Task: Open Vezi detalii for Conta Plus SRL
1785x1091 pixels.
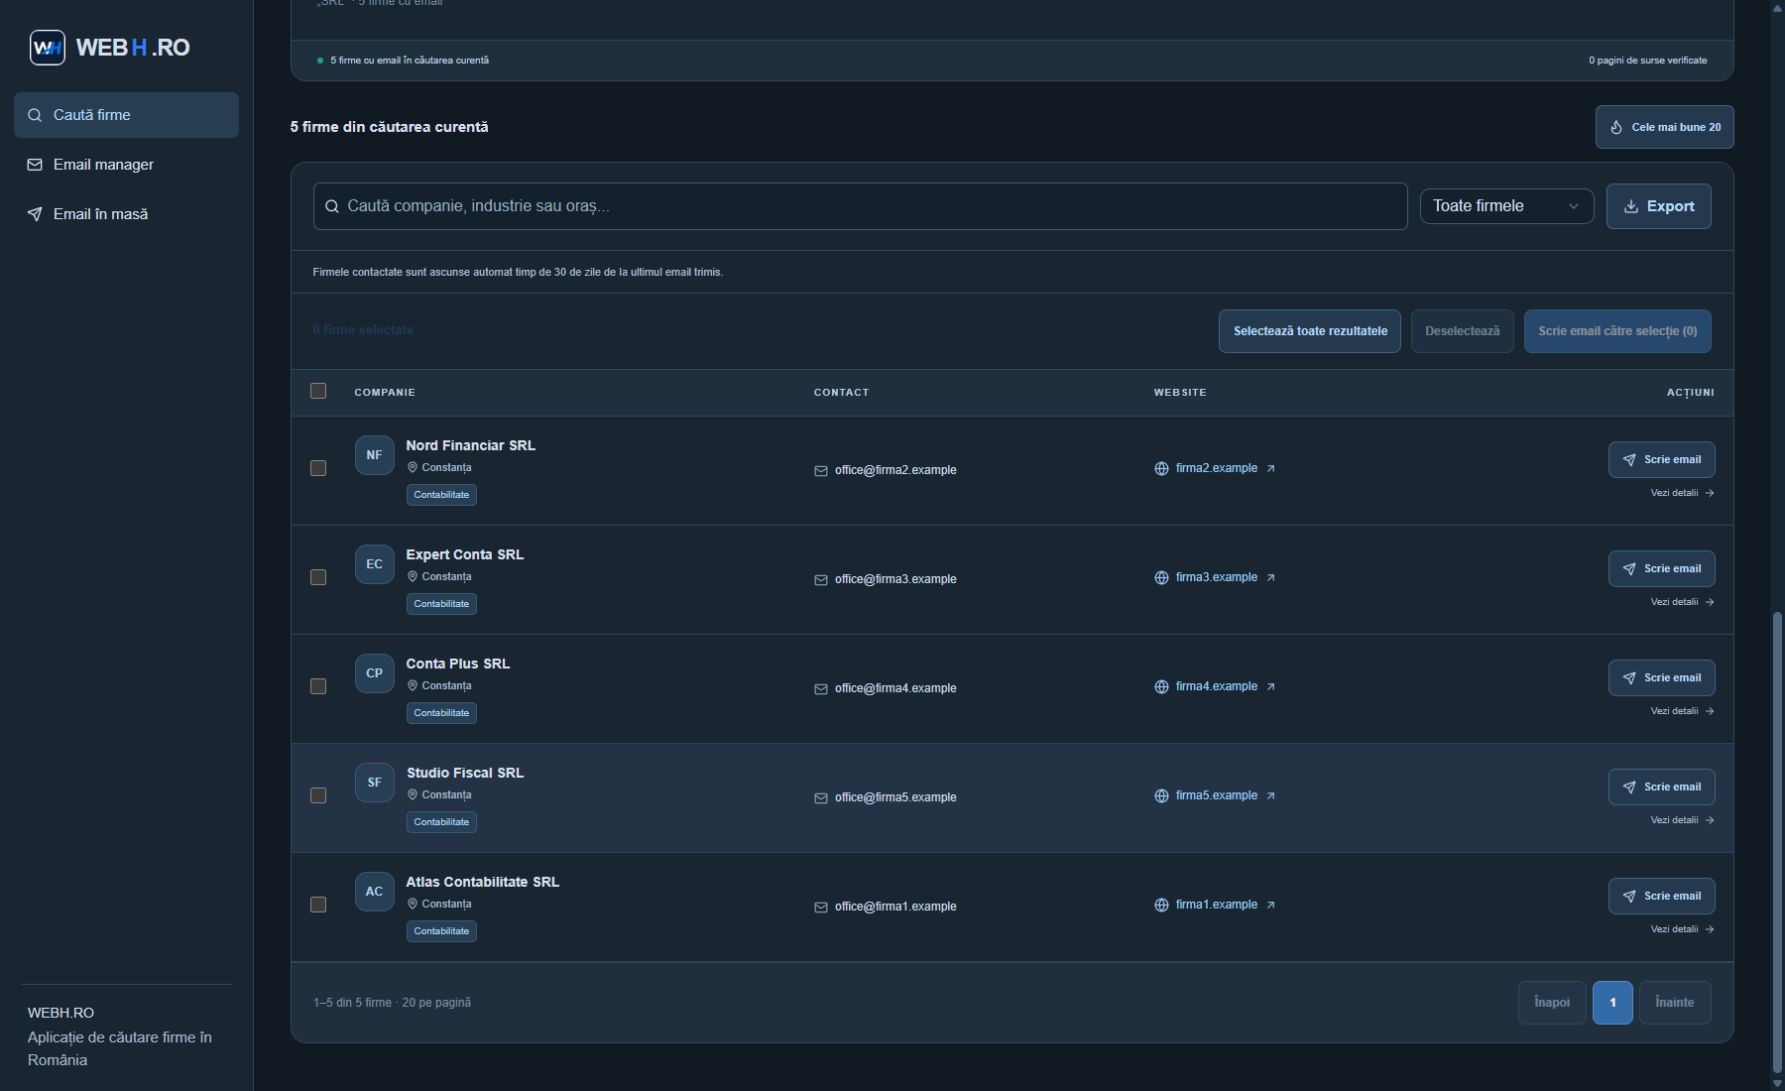Action: [1682, 711]
